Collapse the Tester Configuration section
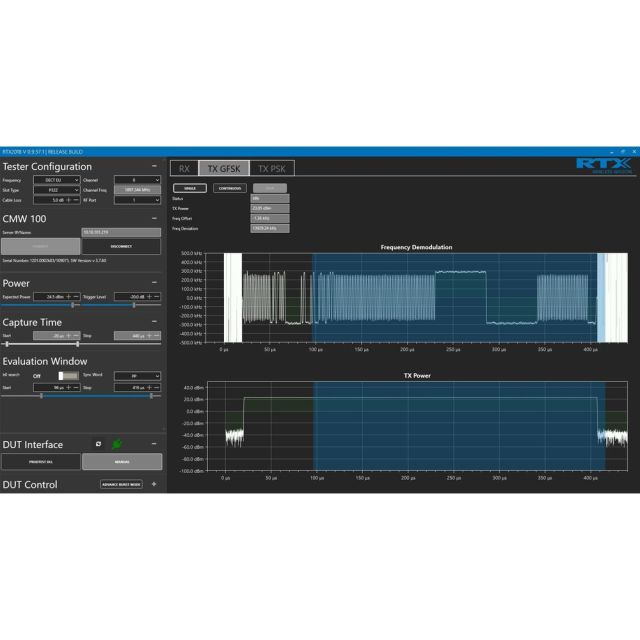 154,167
